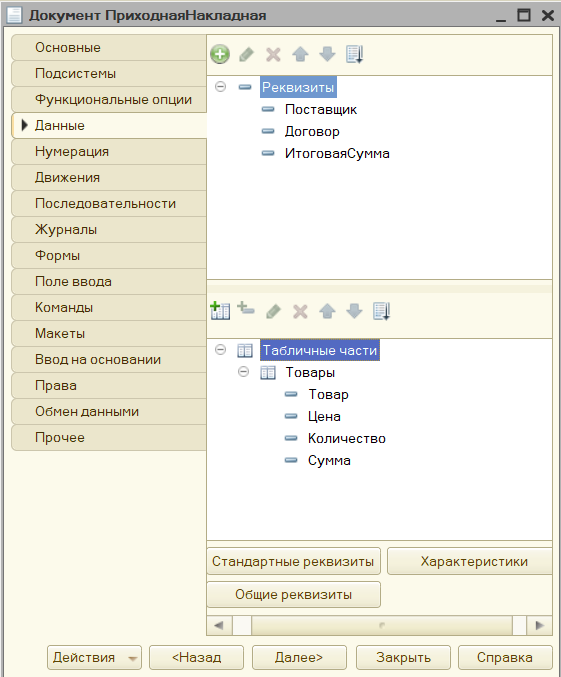Open the Характеристики button
The image size is (561, 677).
click(470, 561)
